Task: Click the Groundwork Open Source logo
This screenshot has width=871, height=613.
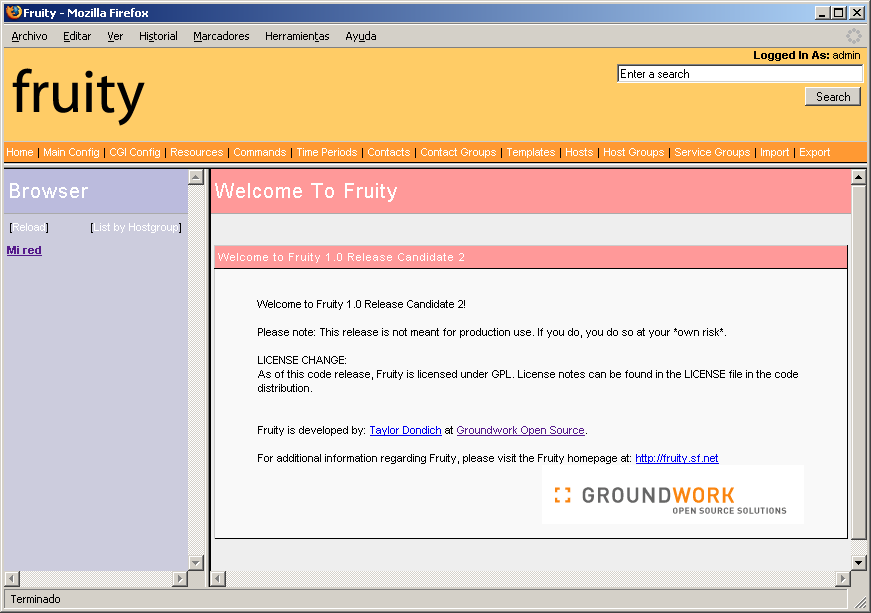Action: pos(673,494)
